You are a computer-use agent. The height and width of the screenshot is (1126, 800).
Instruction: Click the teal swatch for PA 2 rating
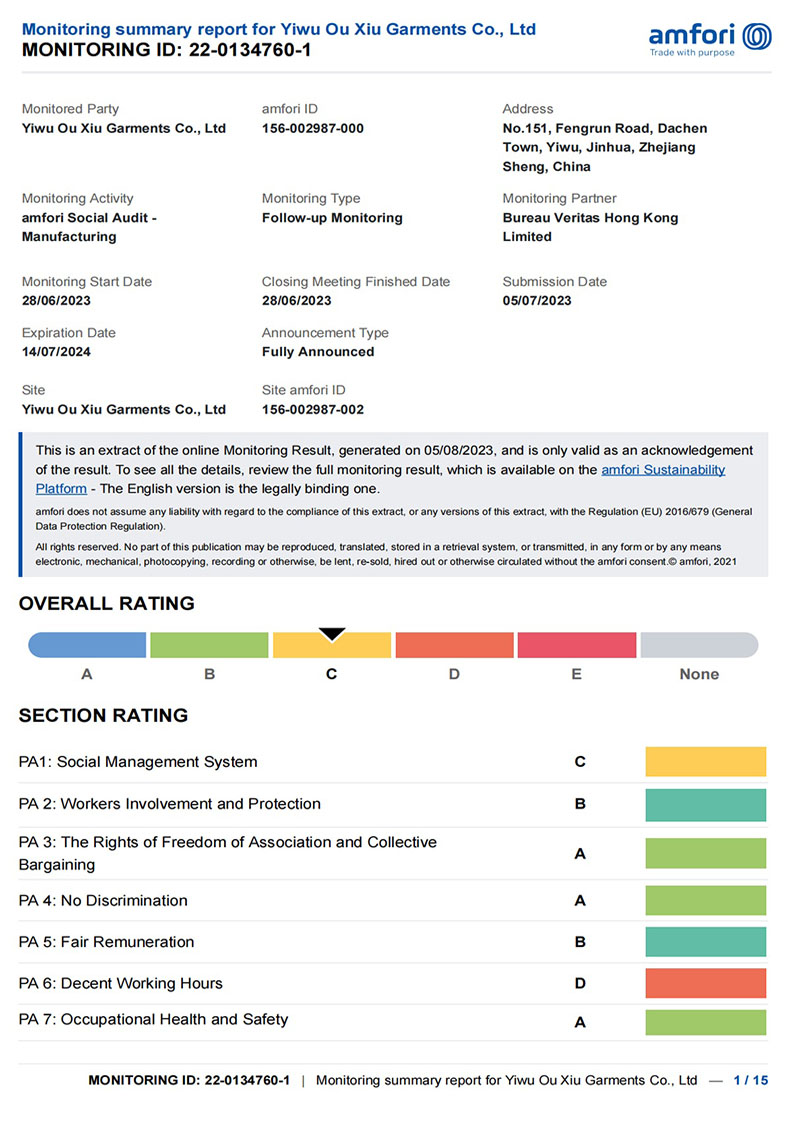[x=705, y=804]
